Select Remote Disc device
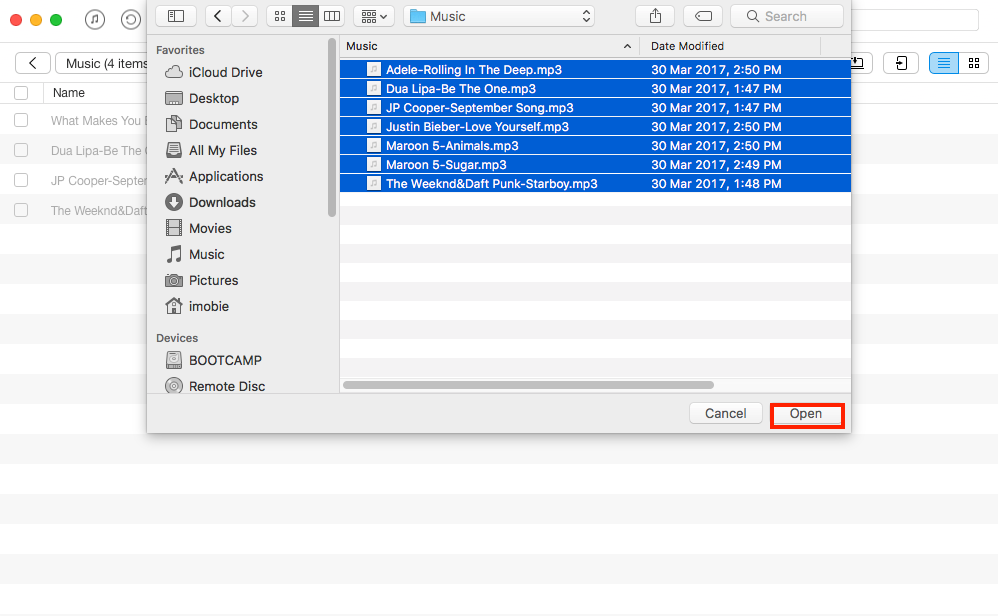The height and width of the screenshot is (616, 998). click(214, 386)
